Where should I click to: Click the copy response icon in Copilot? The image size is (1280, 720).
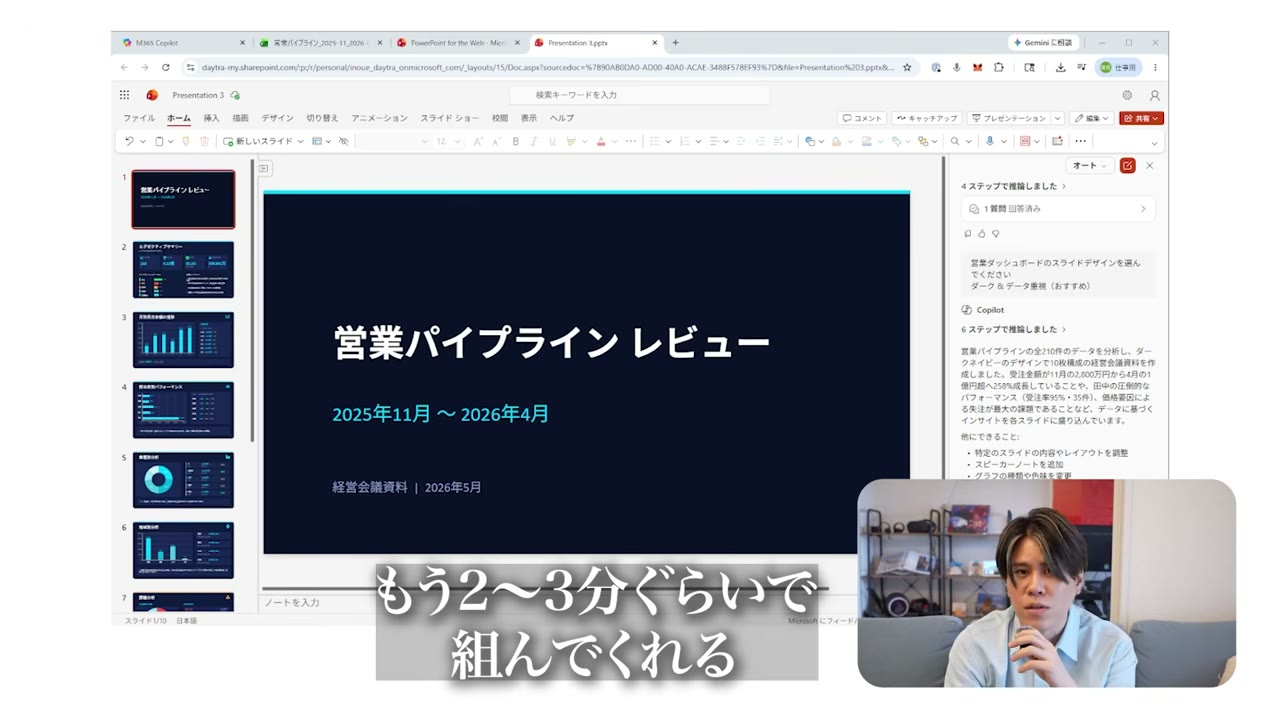click(x=967, y=234)
